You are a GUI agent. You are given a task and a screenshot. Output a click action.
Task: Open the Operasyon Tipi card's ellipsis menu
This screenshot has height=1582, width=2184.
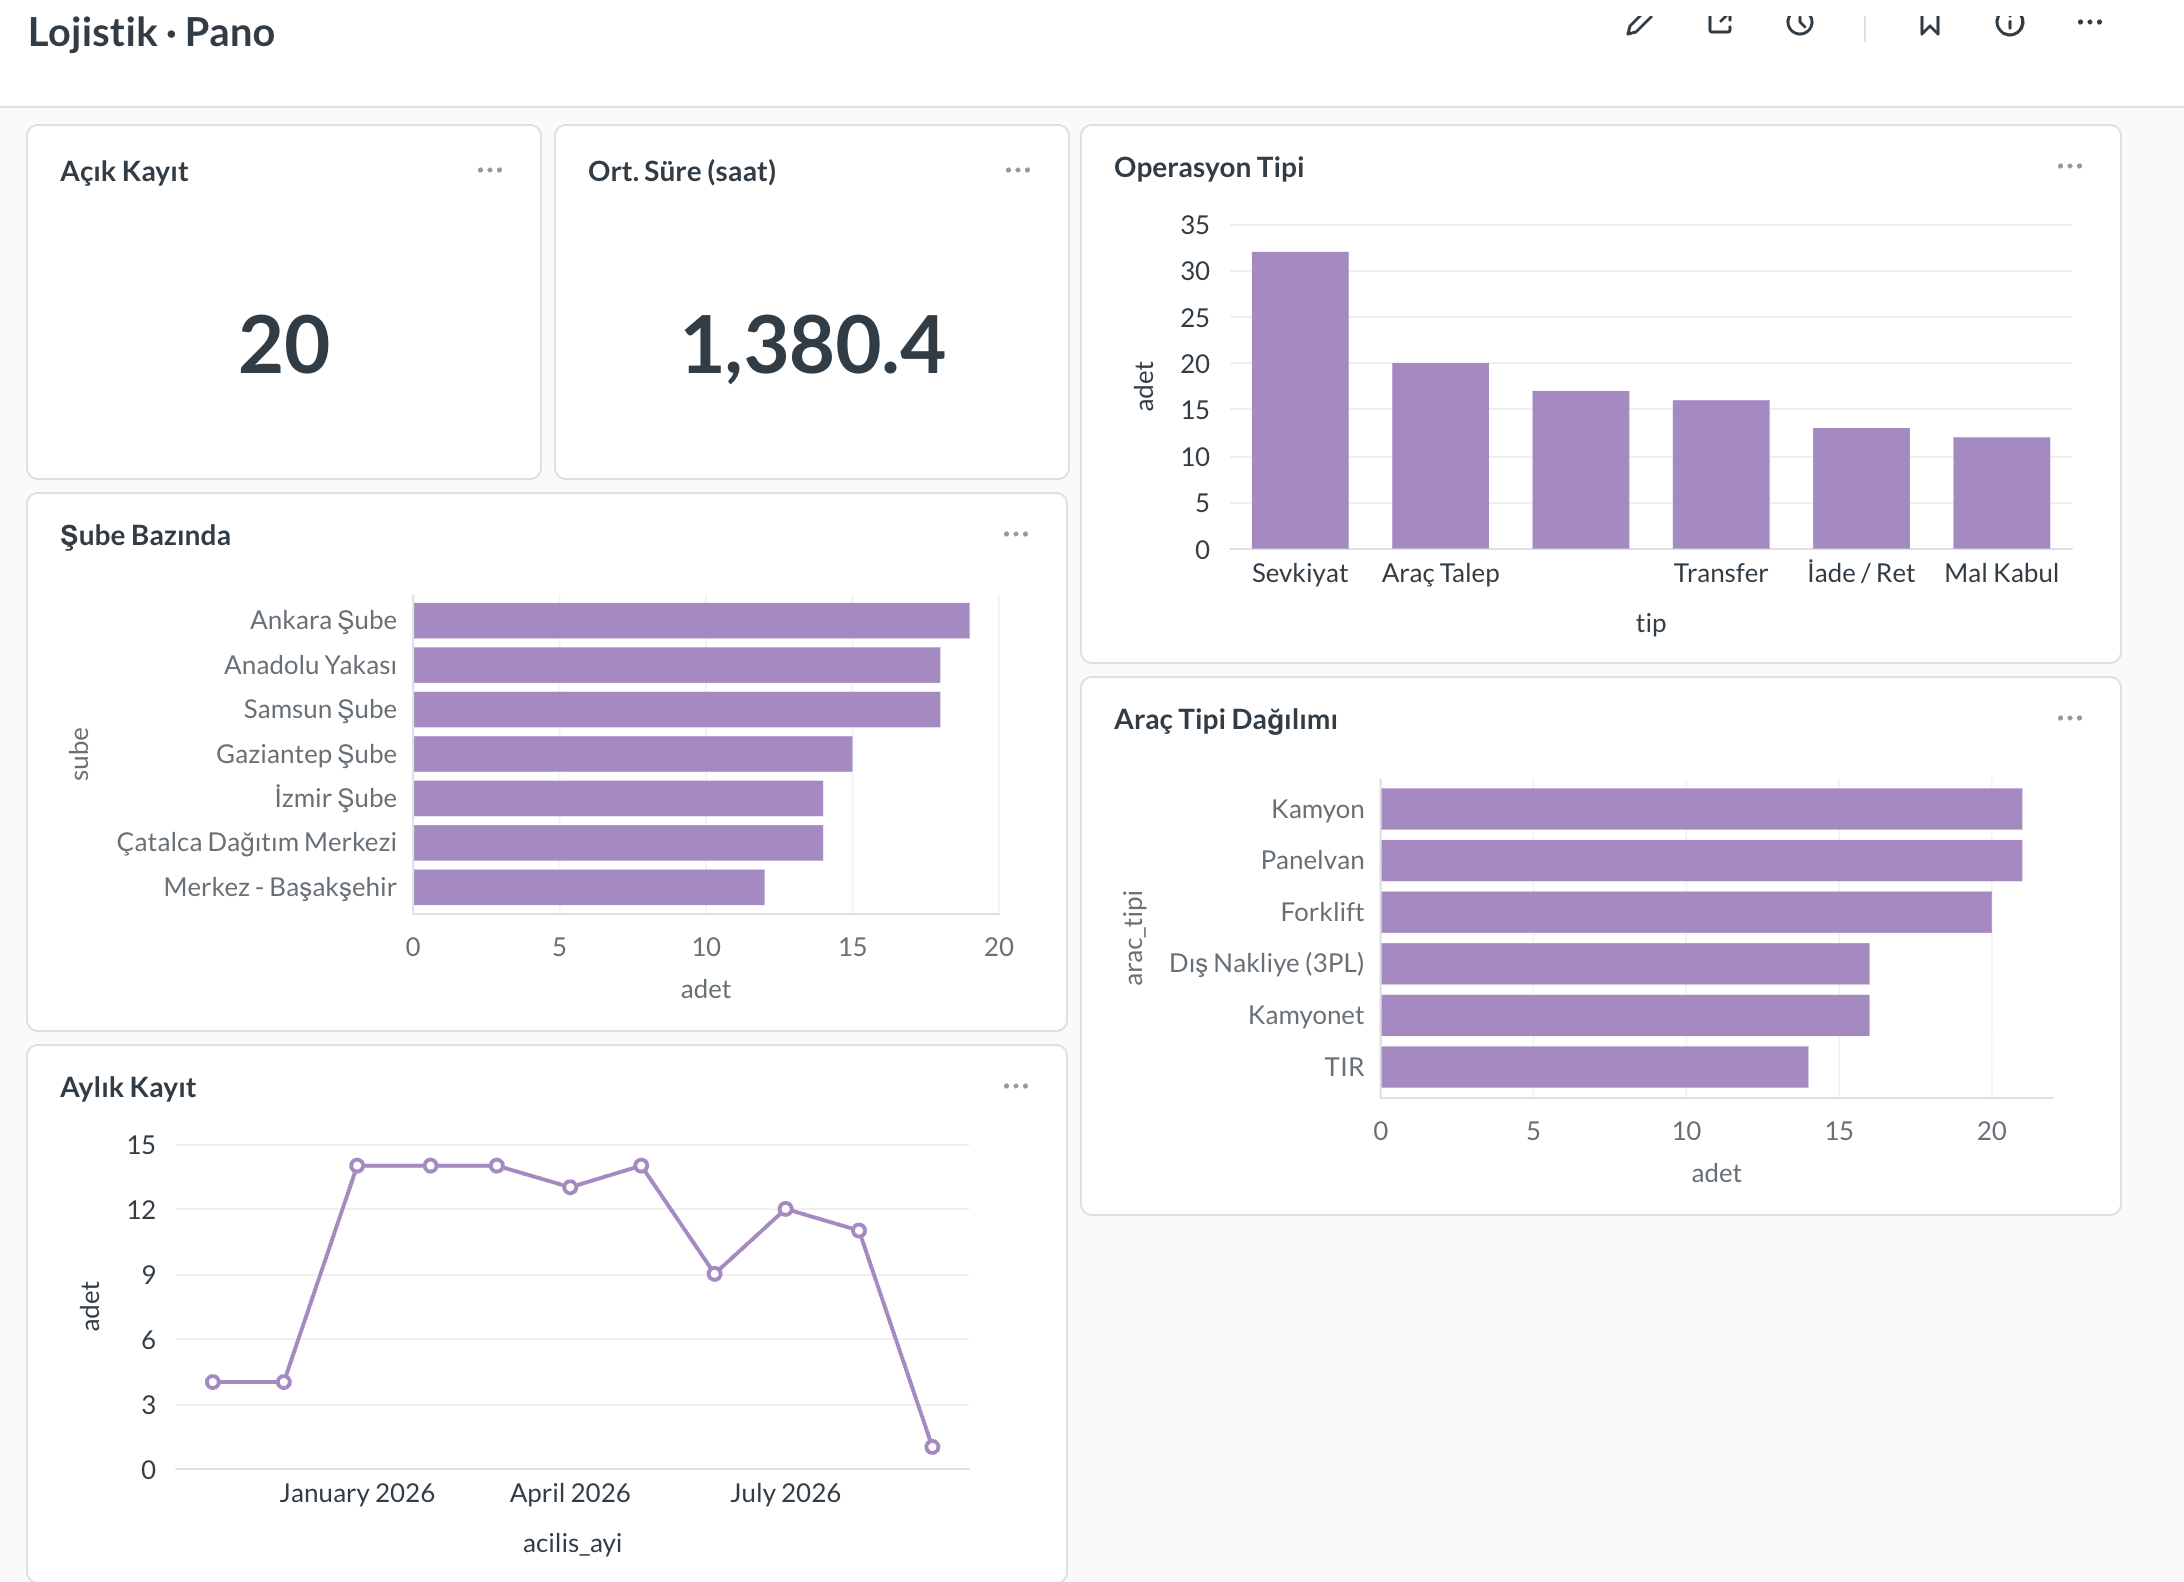[2070, 166]
